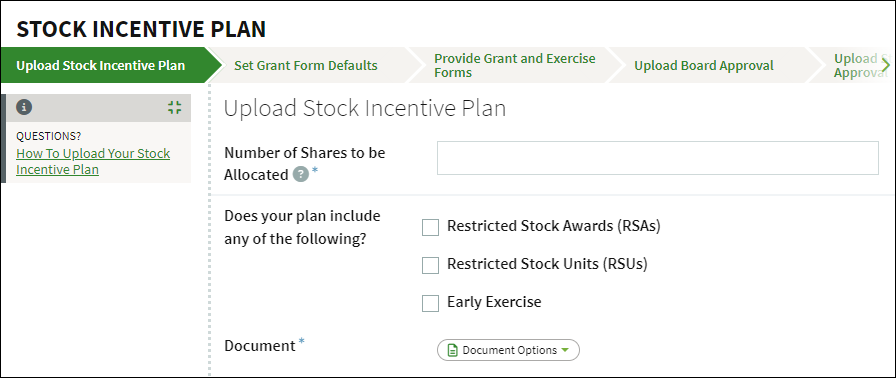Check Restricted Stock Units (RSUs) box

click(430, 265)
